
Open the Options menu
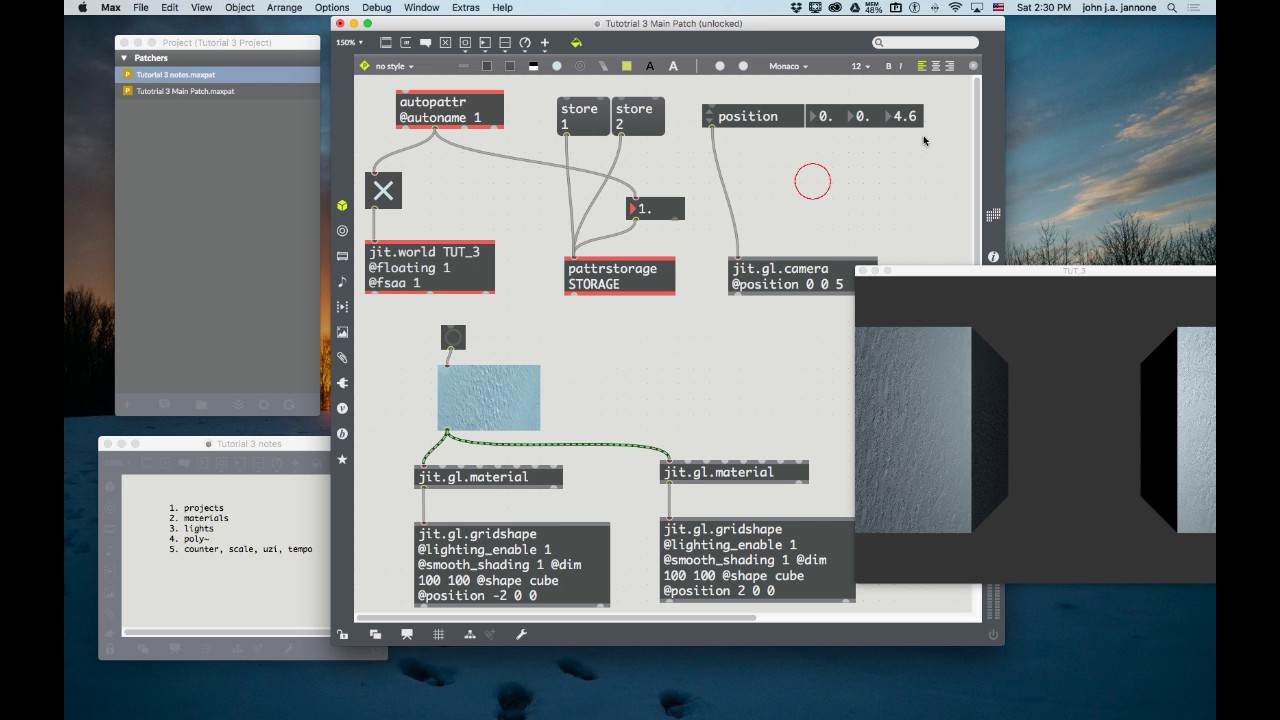pos(332,7)
